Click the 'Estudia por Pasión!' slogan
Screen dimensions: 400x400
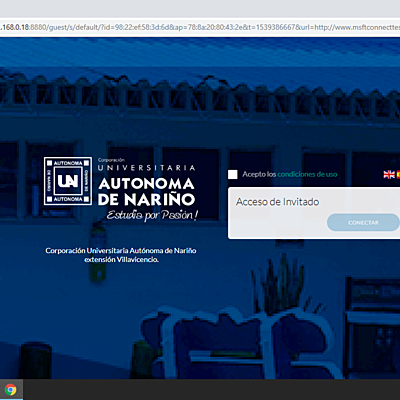click(x=152, y=215)
